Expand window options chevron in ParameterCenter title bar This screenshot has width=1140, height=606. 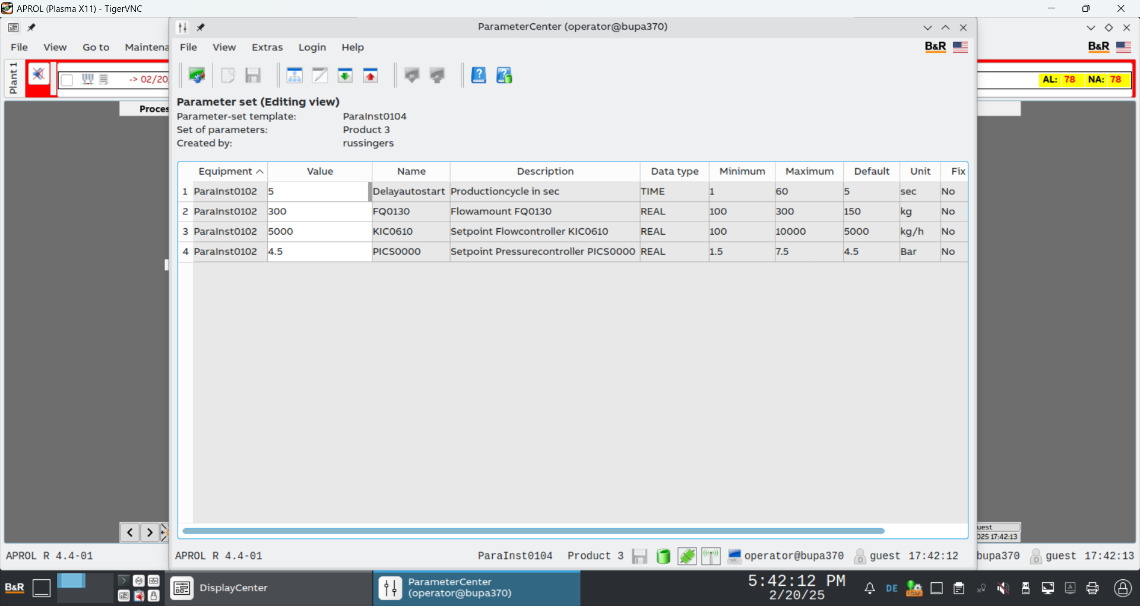pos(927,28)
